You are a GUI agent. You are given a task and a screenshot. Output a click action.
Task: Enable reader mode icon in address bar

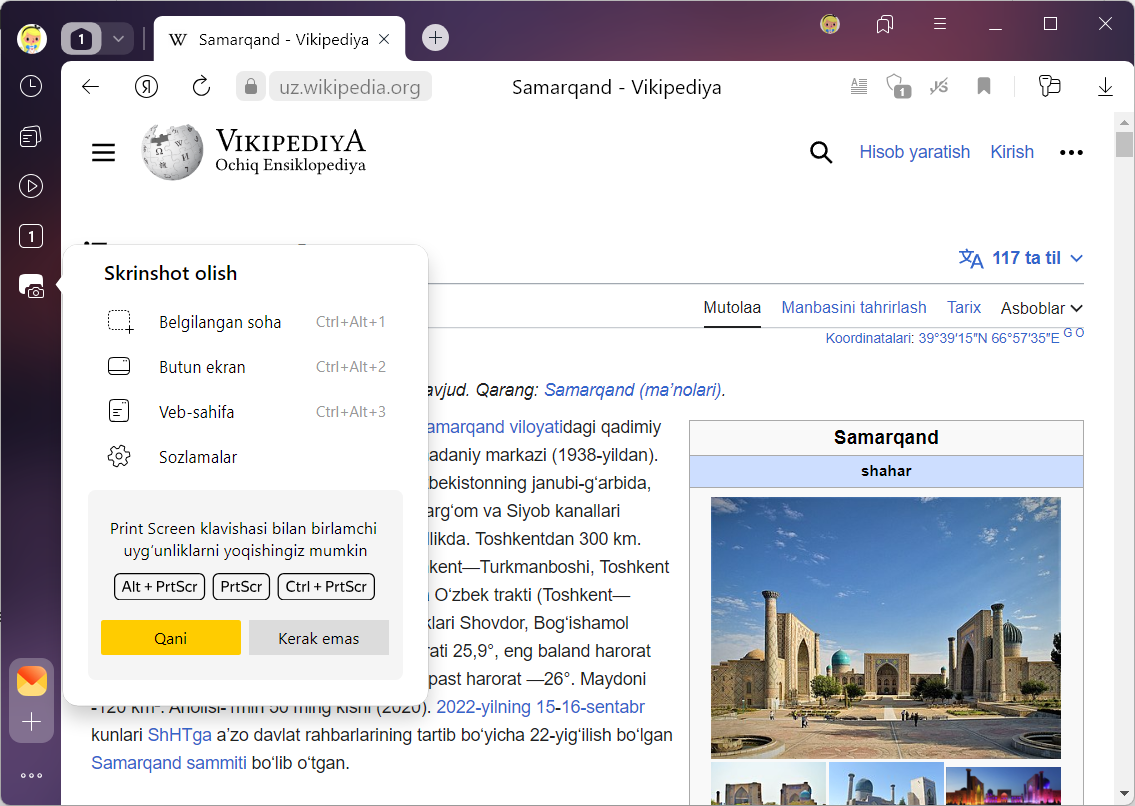858,87
